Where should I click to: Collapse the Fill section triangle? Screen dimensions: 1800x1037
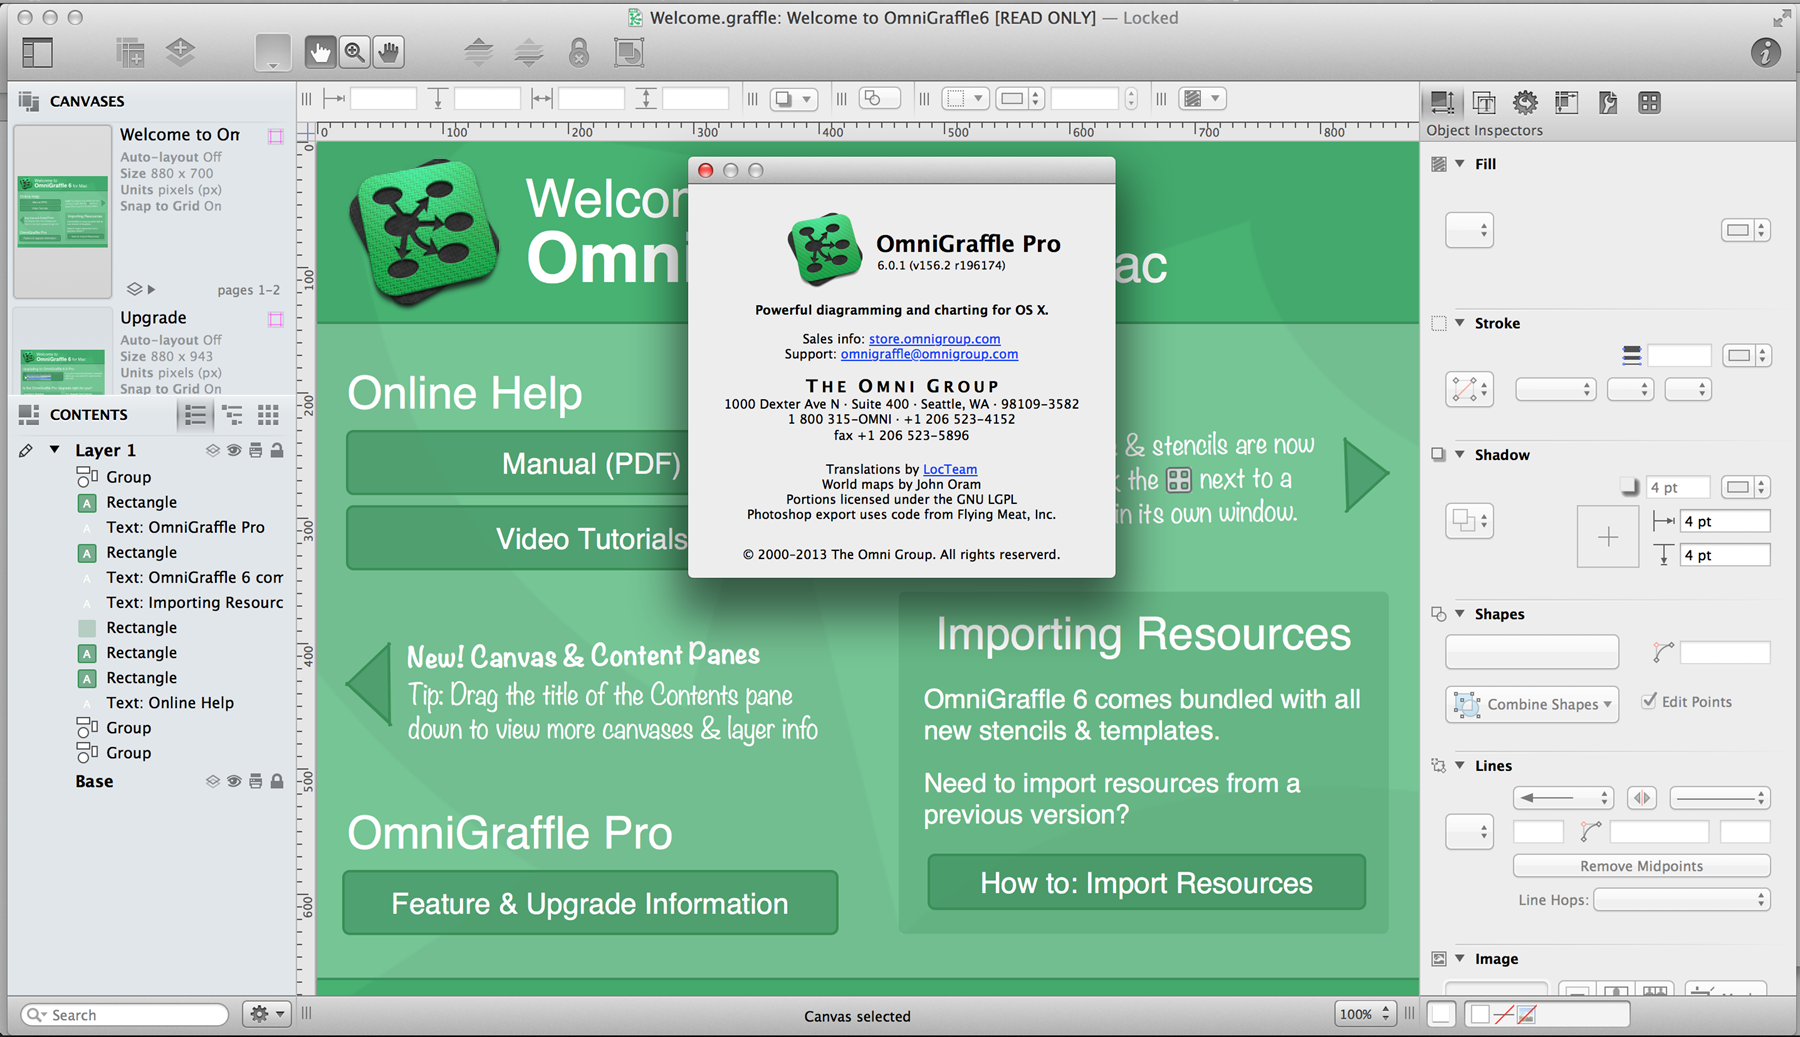pyautogui.click(x=1460, y=164)
